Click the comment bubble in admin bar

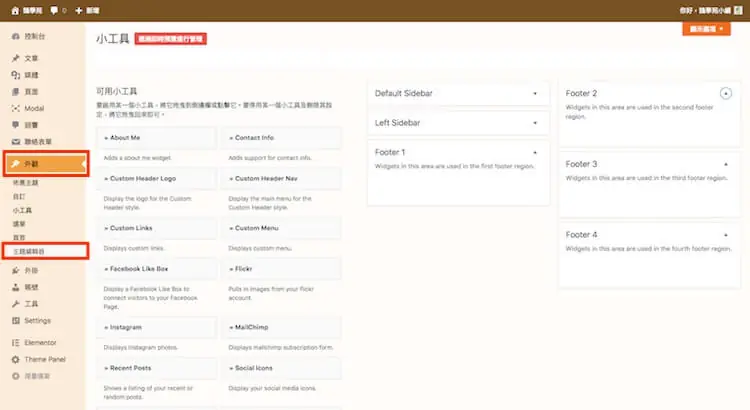tap(54, 10)
